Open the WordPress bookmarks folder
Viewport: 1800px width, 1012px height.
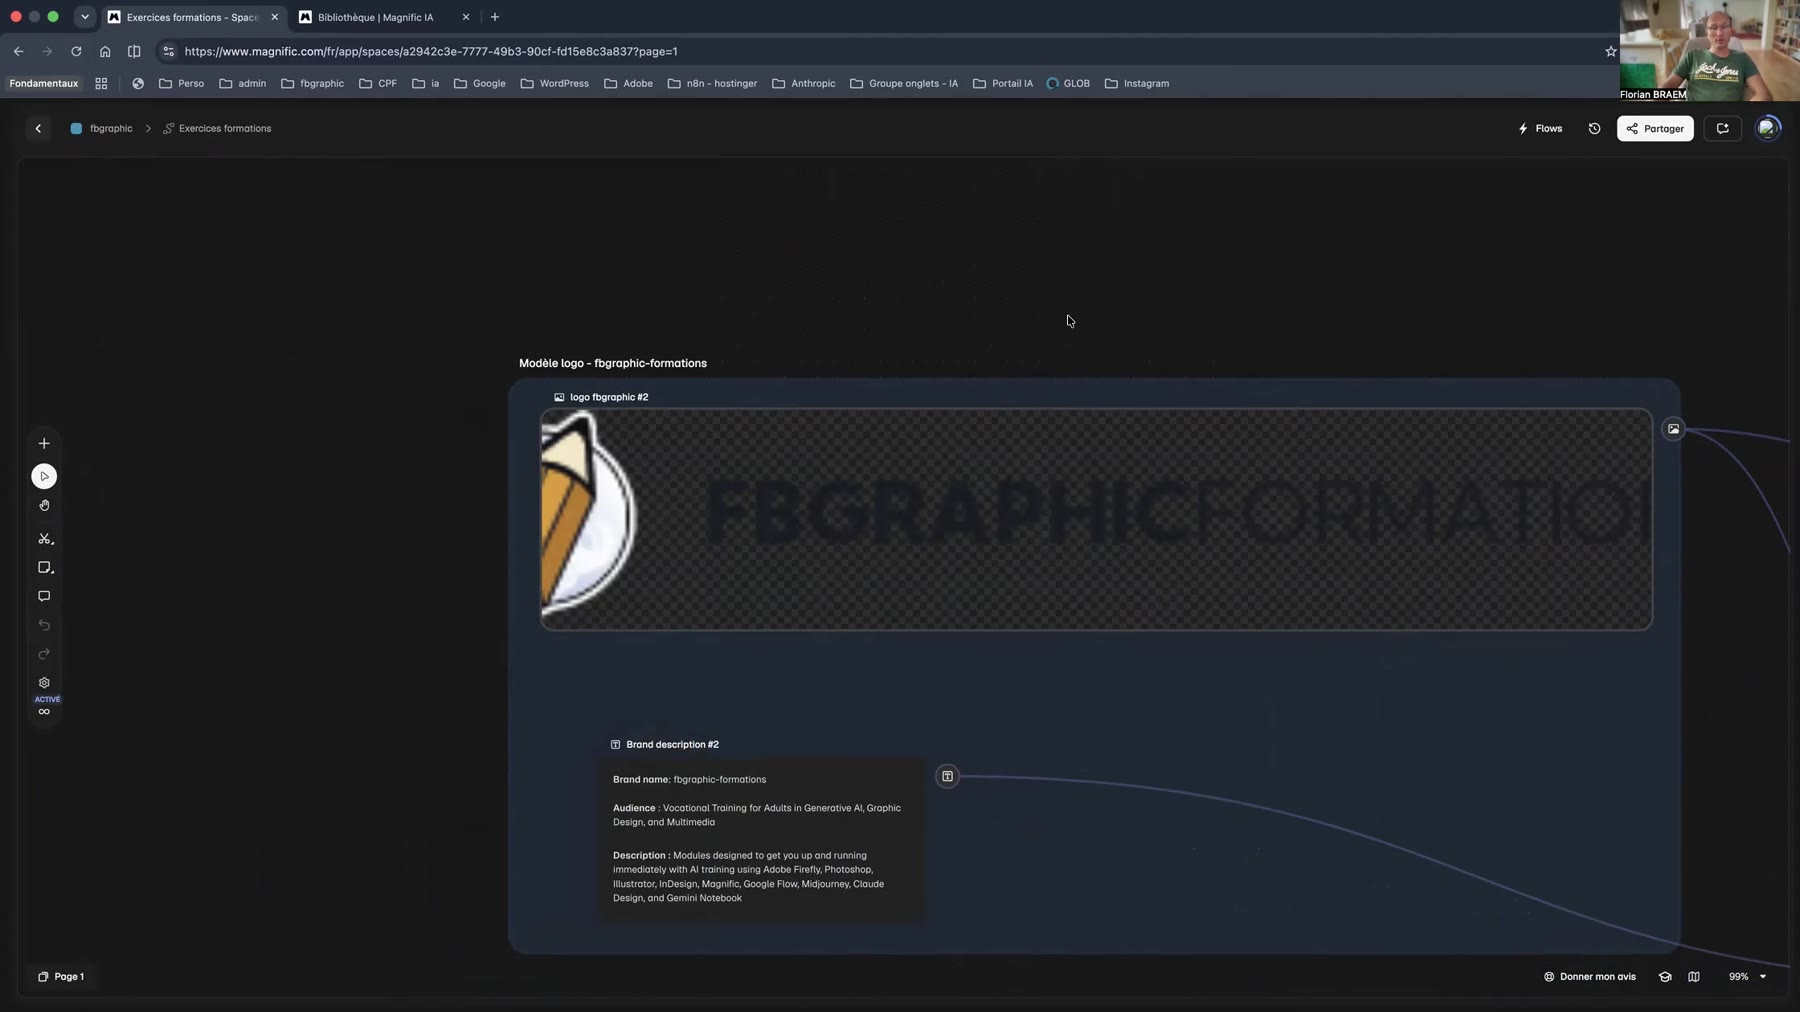554,83
